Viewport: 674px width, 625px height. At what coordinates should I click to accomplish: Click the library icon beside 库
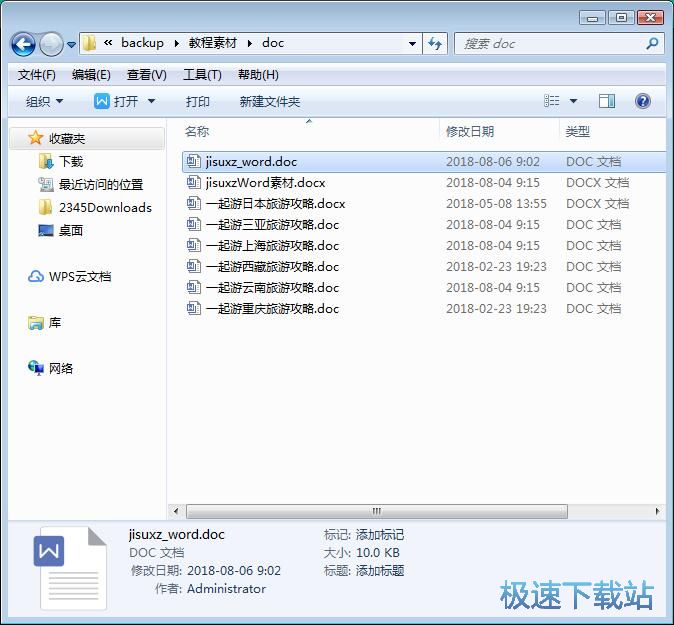coord(36,322)
